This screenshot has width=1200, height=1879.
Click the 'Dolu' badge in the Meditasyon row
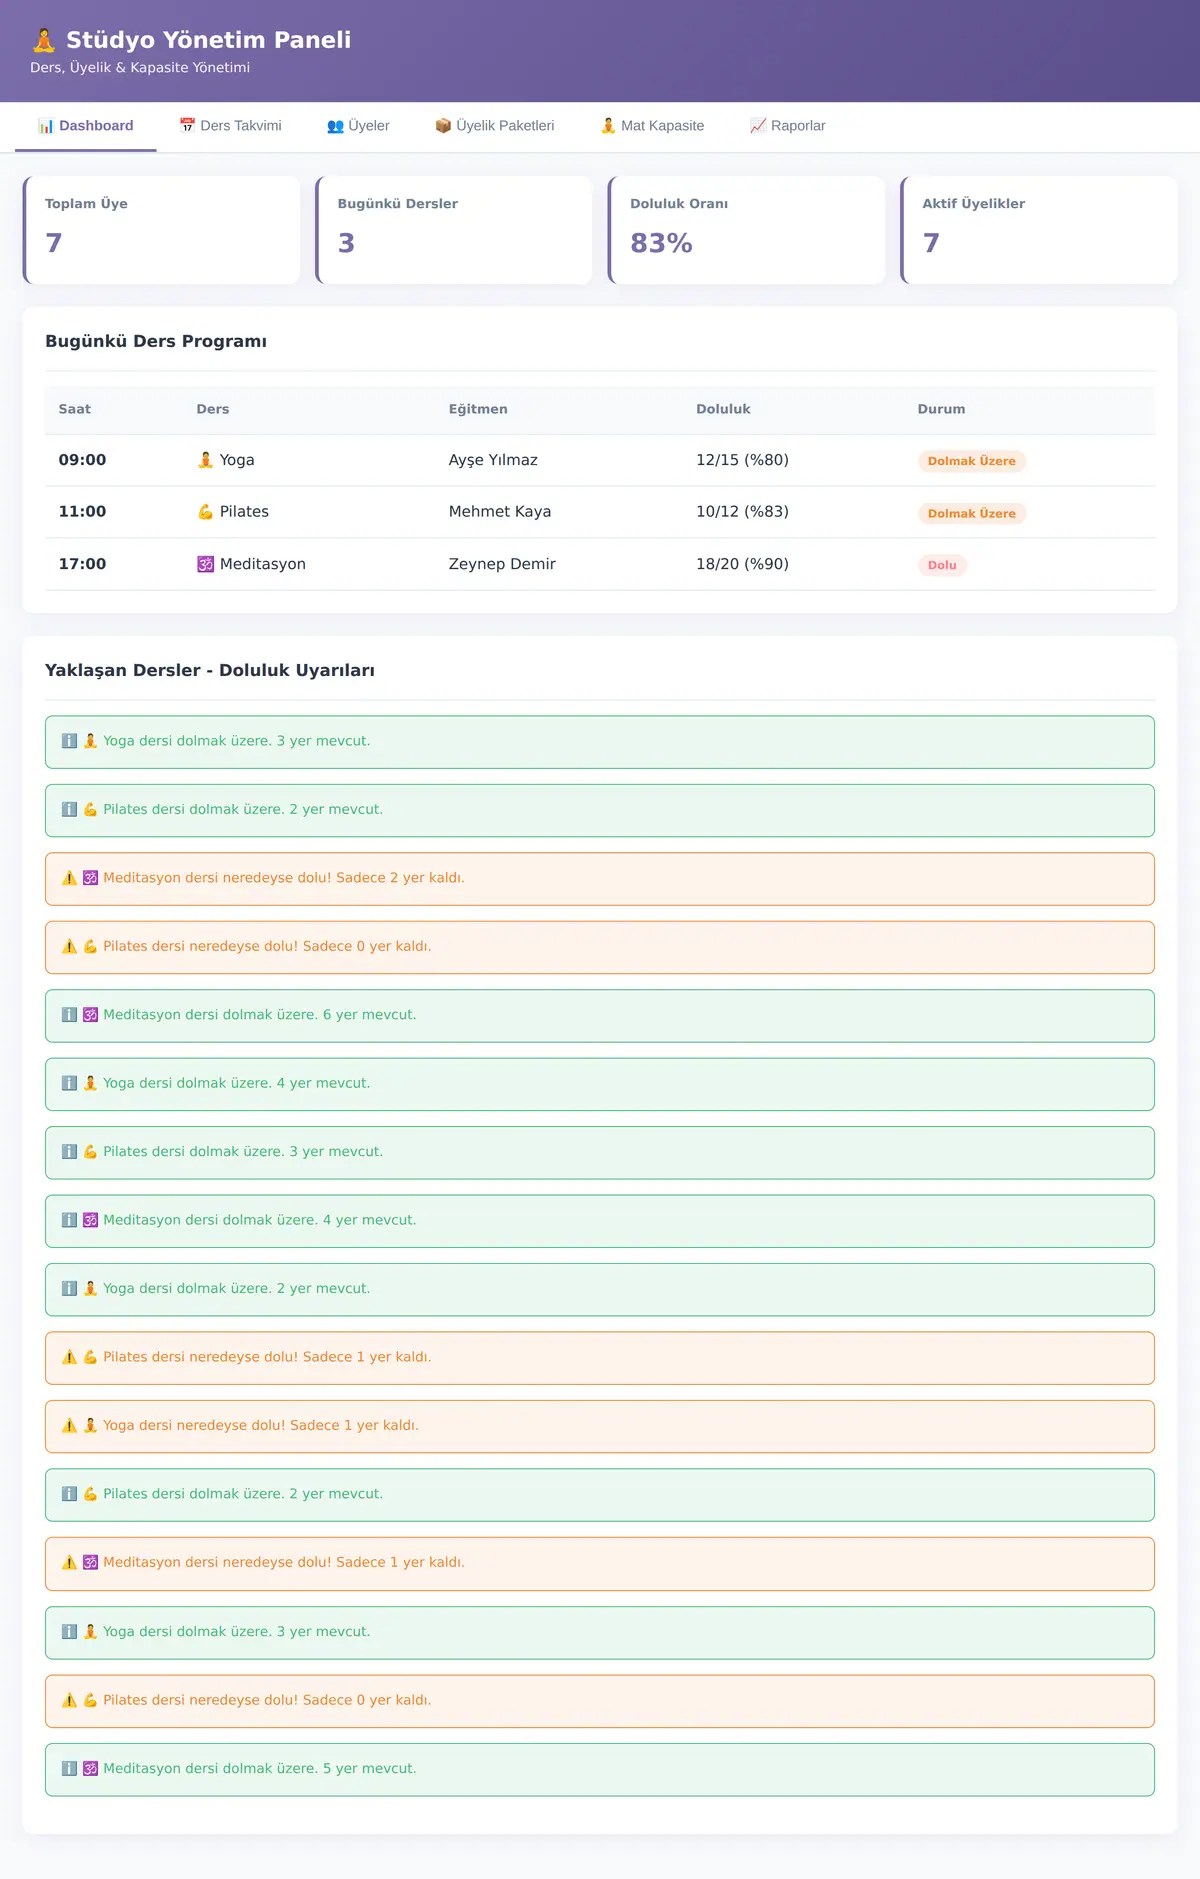(942, 565)
